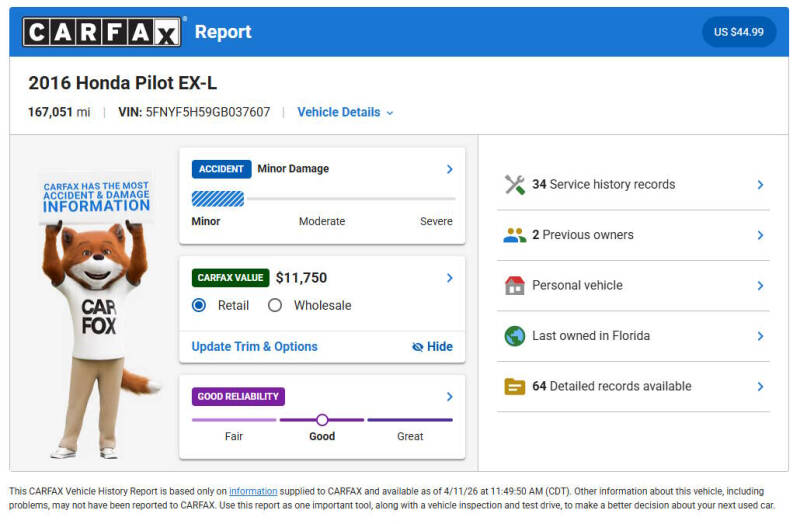Select the Wholesale value radio button

point(275,305)
